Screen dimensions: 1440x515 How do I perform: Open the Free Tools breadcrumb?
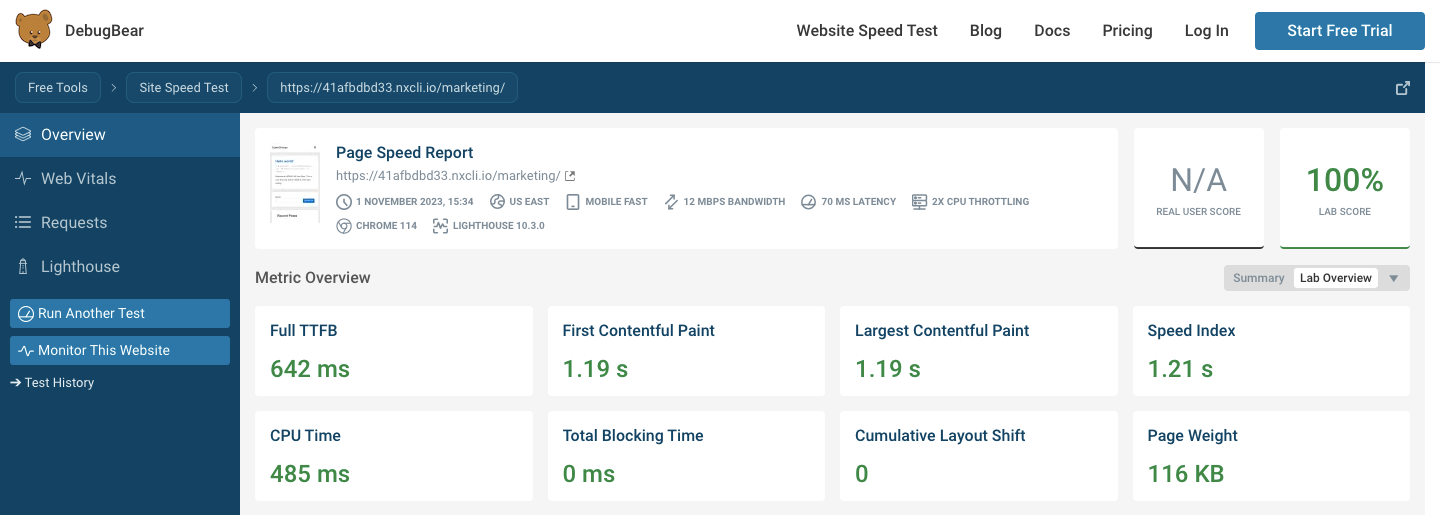[x=58, y=88]
